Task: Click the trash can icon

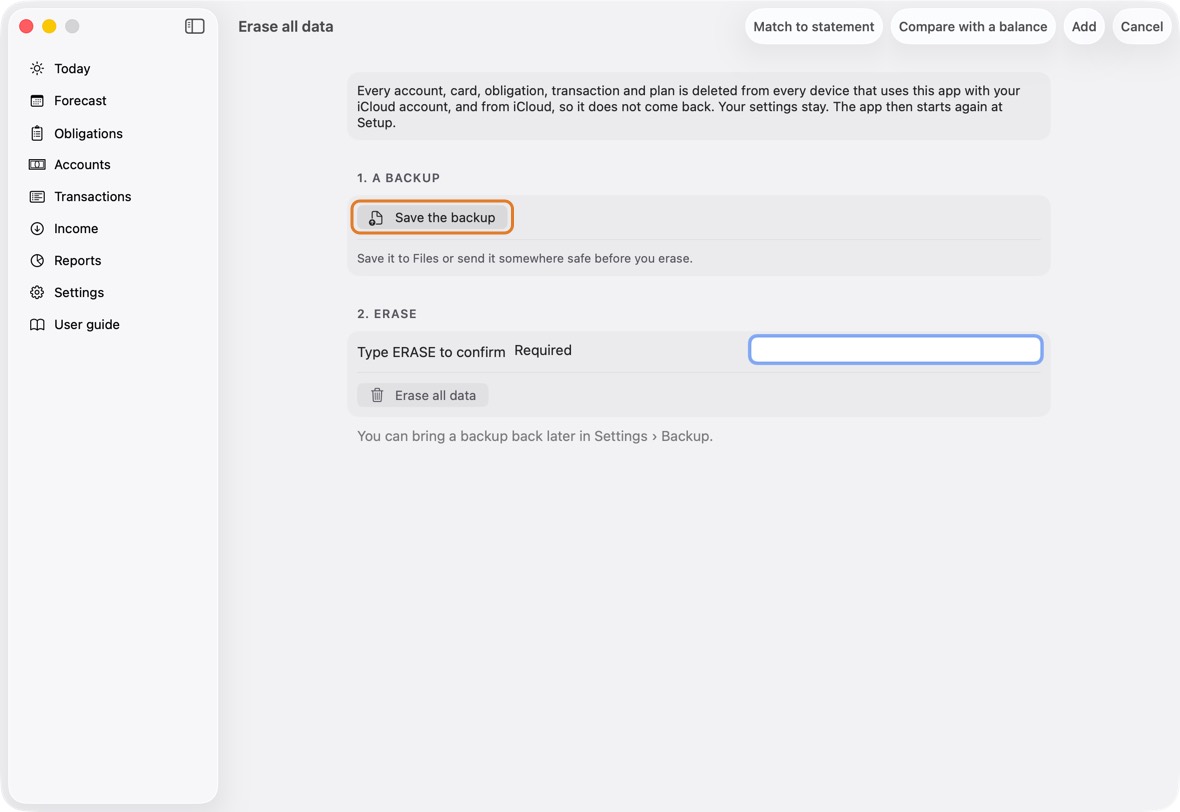Action: [x=377, y=395]
